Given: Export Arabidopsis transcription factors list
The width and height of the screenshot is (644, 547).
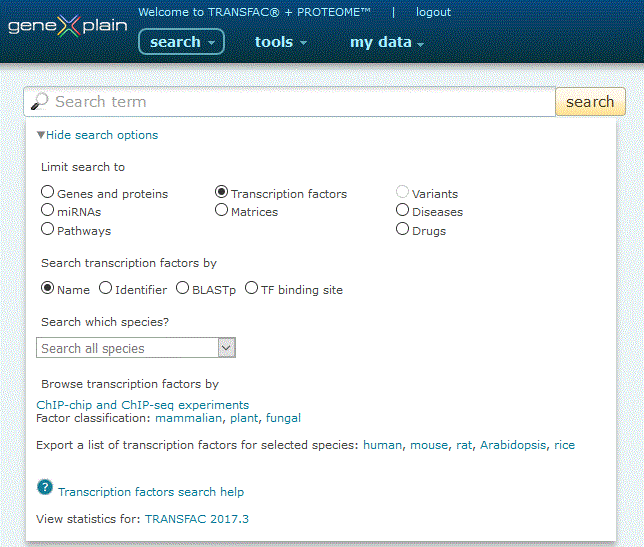Looking at the screenshot, I should [513, 445].
